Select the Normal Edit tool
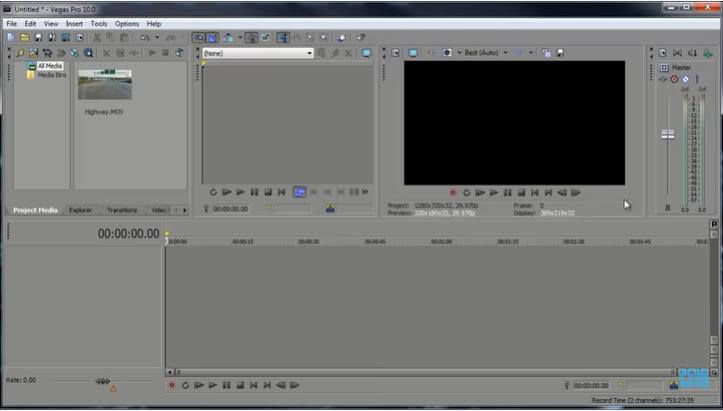Image resolution: width=723 pixels, height=411 pixels. 283,38
